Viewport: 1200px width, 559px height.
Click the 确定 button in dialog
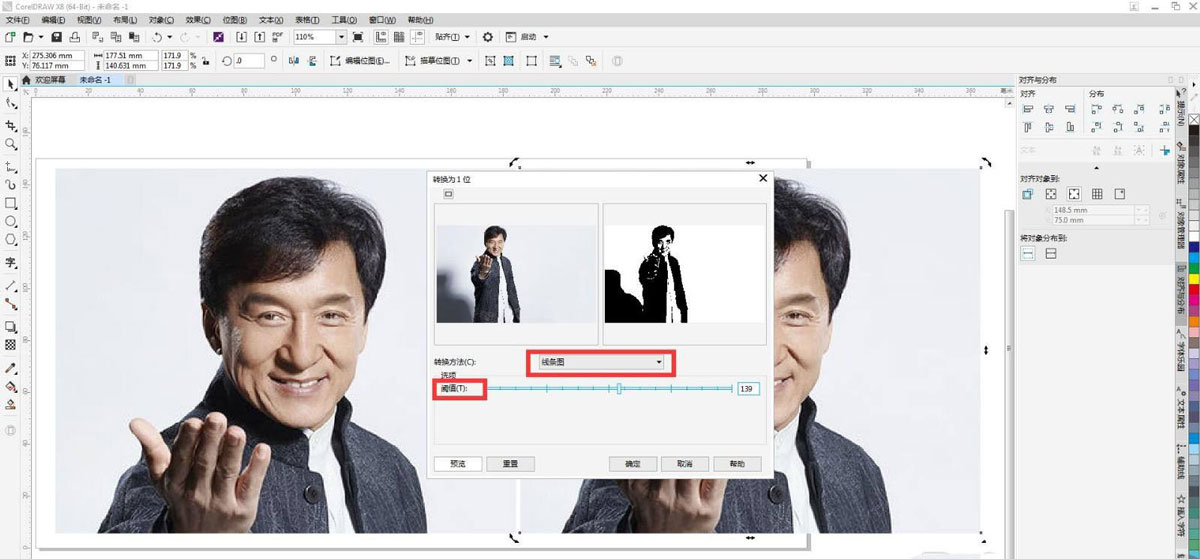(x=632, y=464)
